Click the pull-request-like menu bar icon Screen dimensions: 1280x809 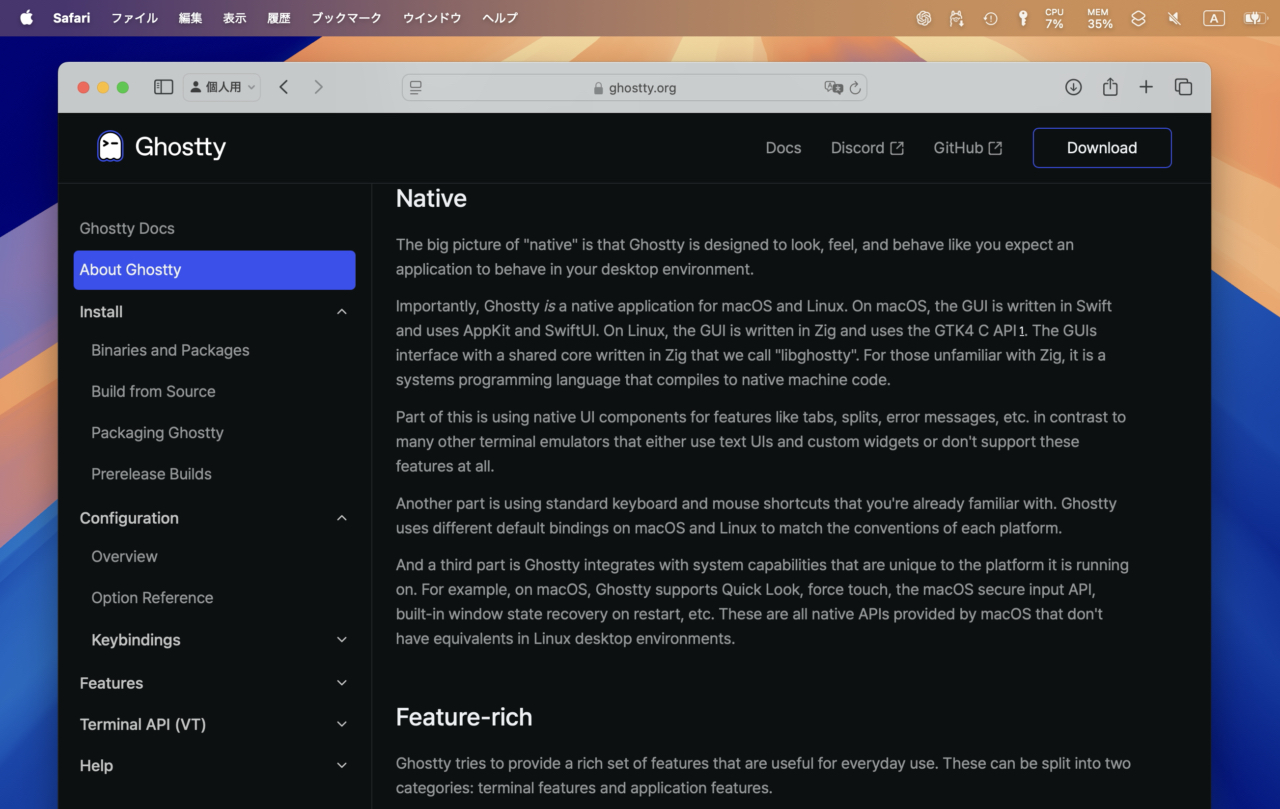pyautogui.click(x=957, y=18)
